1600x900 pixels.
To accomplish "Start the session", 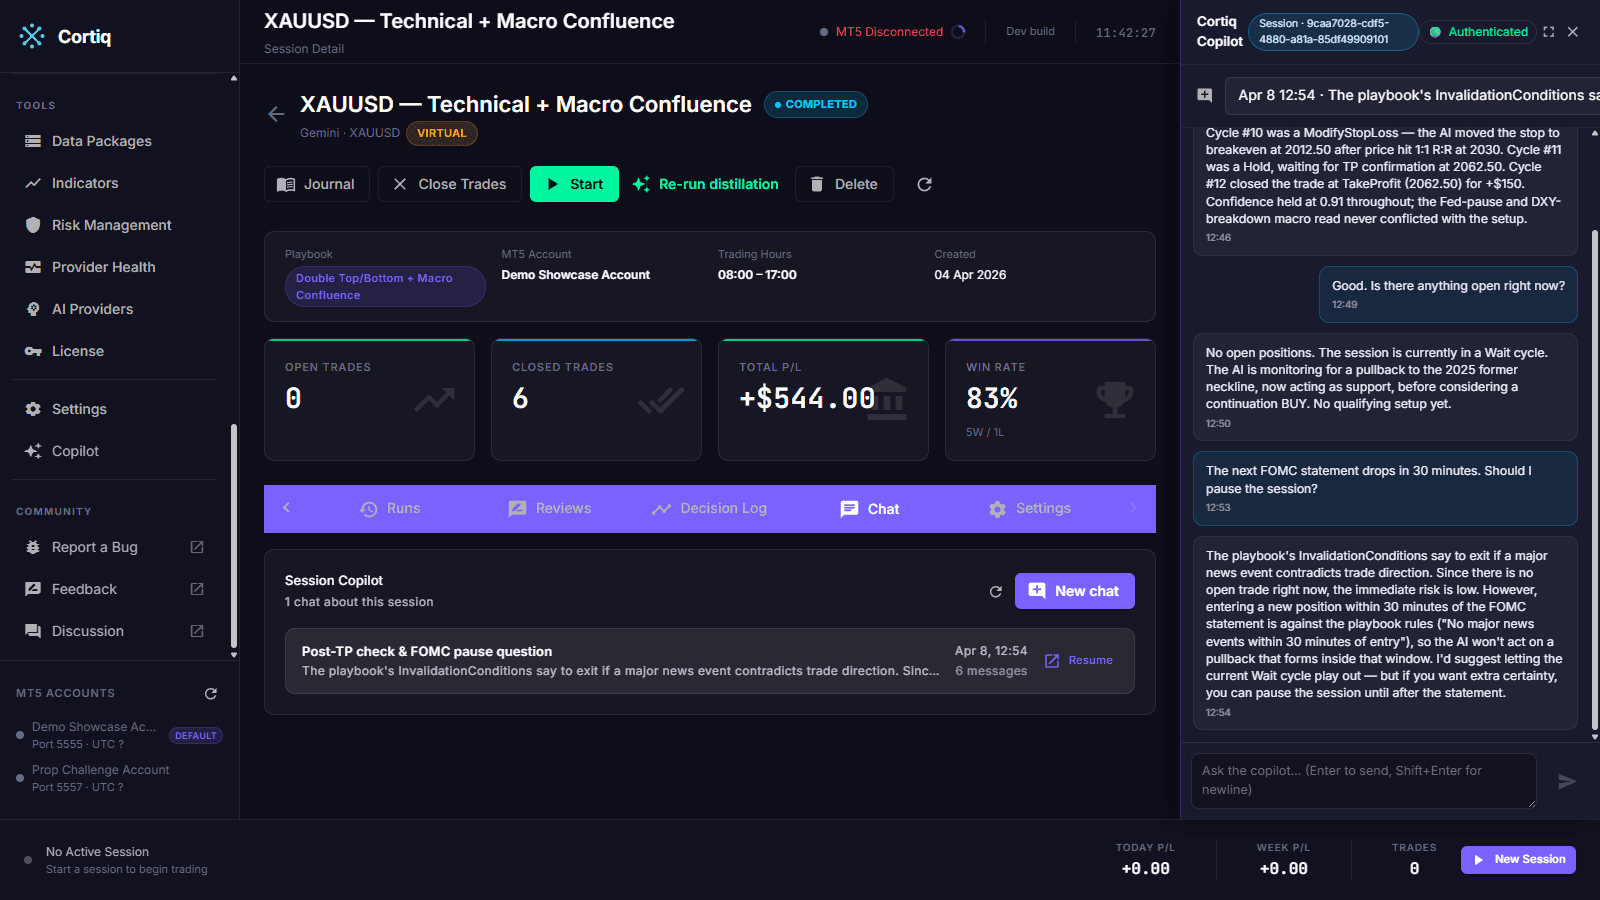I will (x=574, y=184).
